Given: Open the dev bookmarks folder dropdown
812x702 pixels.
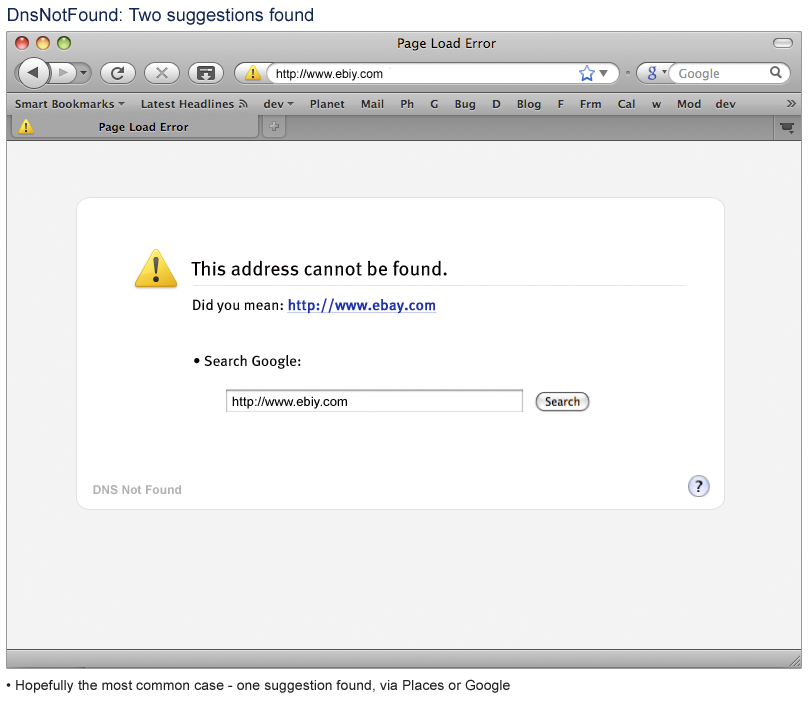Looking at the screenshot, I should tap(278, 104).
